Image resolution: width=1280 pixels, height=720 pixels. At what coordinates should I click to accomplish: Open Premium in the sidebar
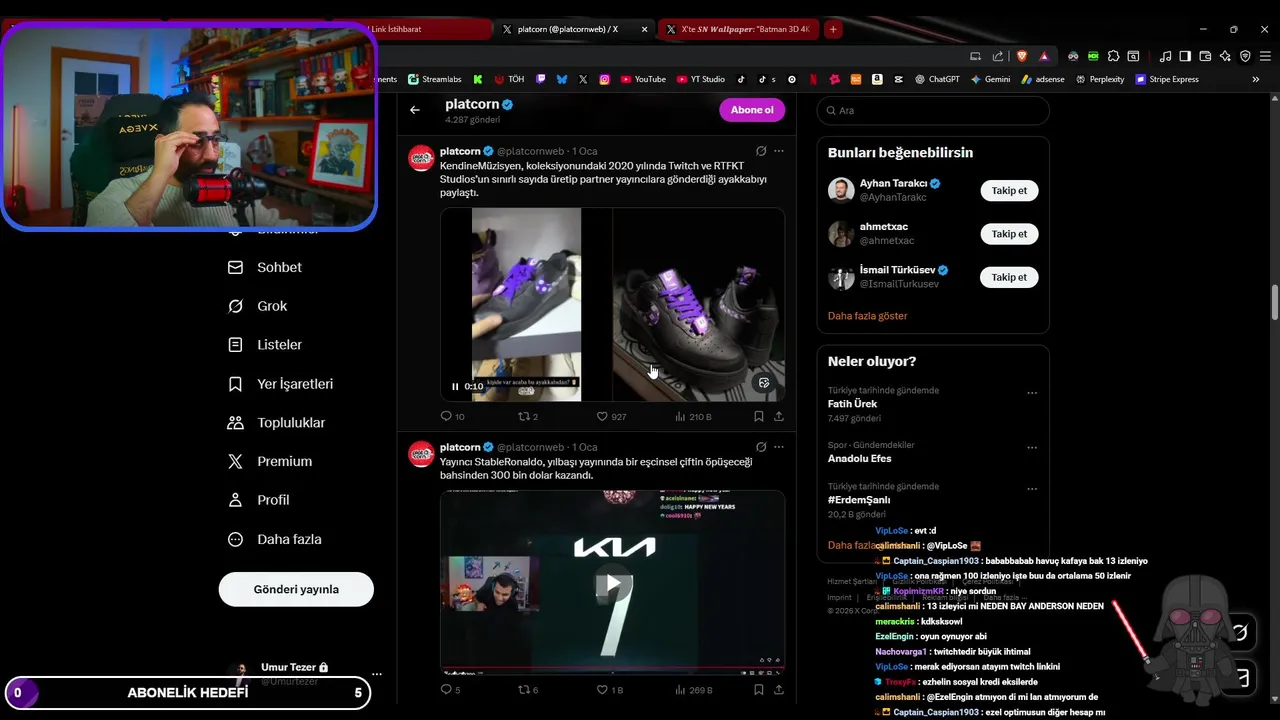tap(270, 461)
